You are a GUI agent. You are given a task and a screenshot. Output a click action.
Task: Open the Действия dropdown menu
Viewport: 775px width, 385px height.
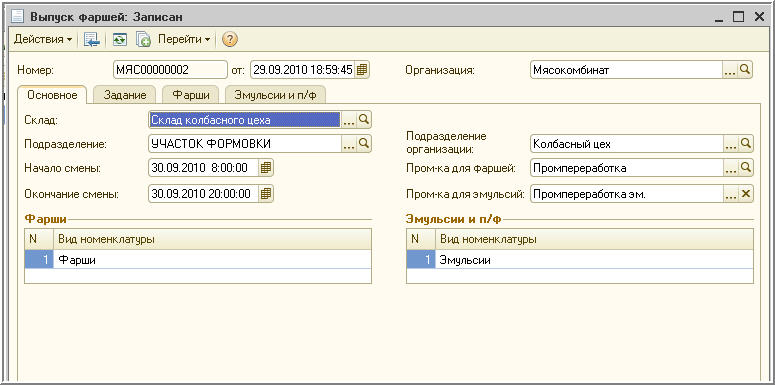pyautogui.click(x=43, y=40)
